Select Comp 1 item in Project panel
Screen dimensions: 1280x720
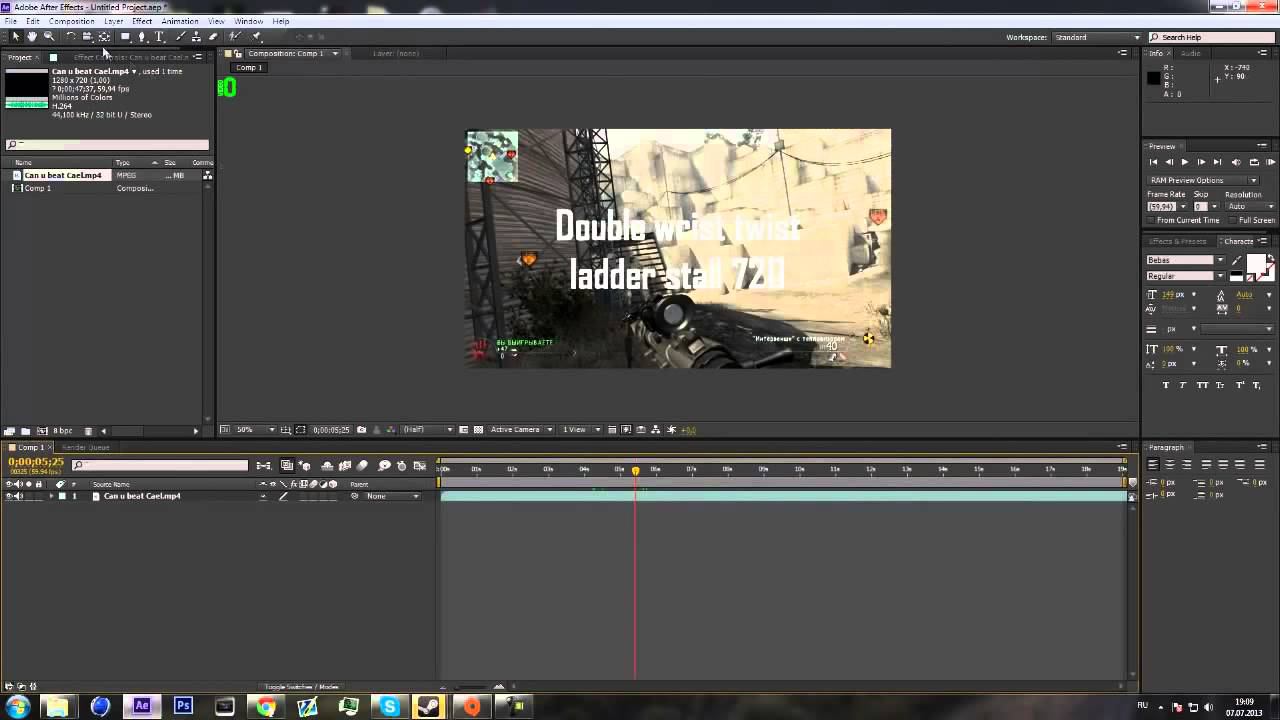[x=37, y=188]
